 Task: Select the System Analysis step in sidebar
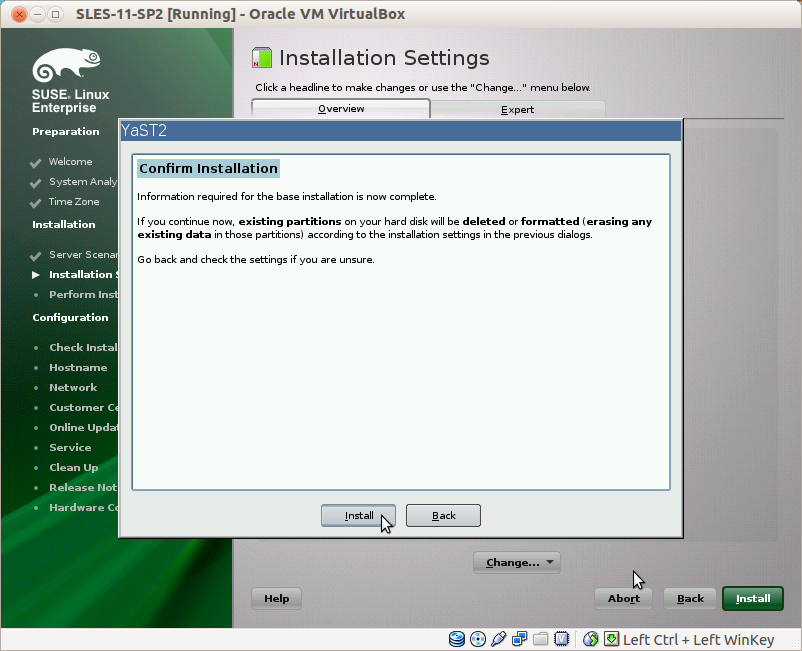(x=83, y=182)
